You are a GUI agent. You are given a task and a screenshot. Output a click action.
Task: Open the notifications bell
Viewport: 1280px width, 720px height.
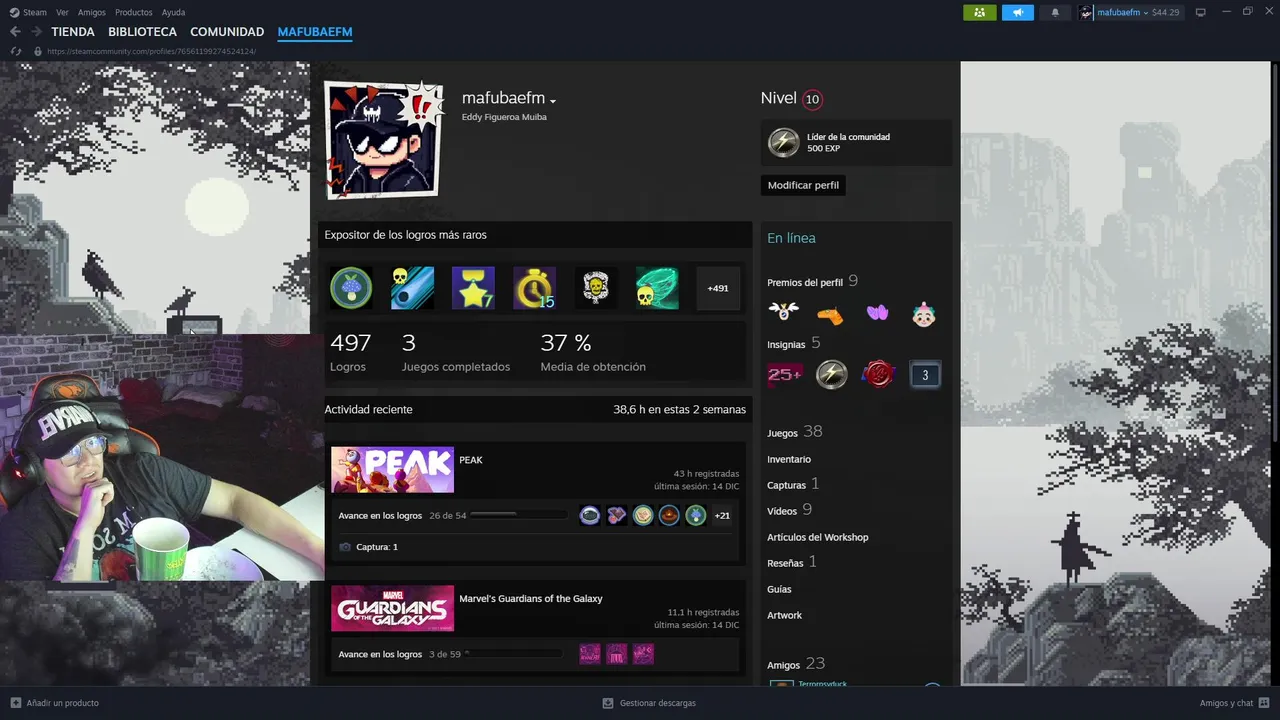coord(1055,12)
